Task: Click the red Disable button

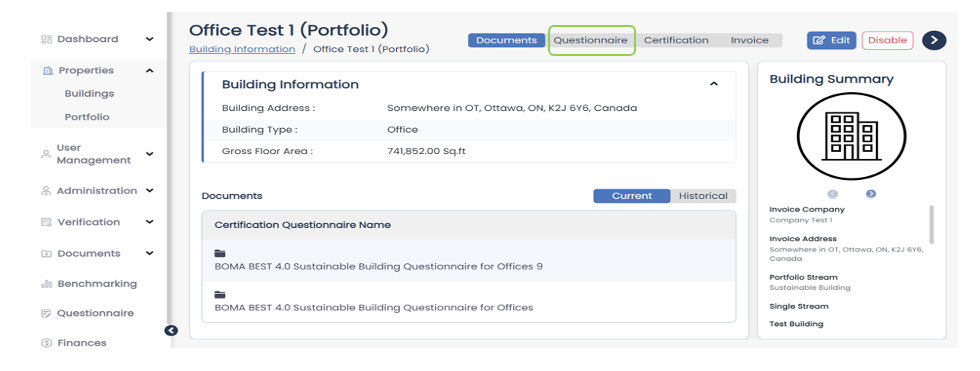Action: point(888,41)
